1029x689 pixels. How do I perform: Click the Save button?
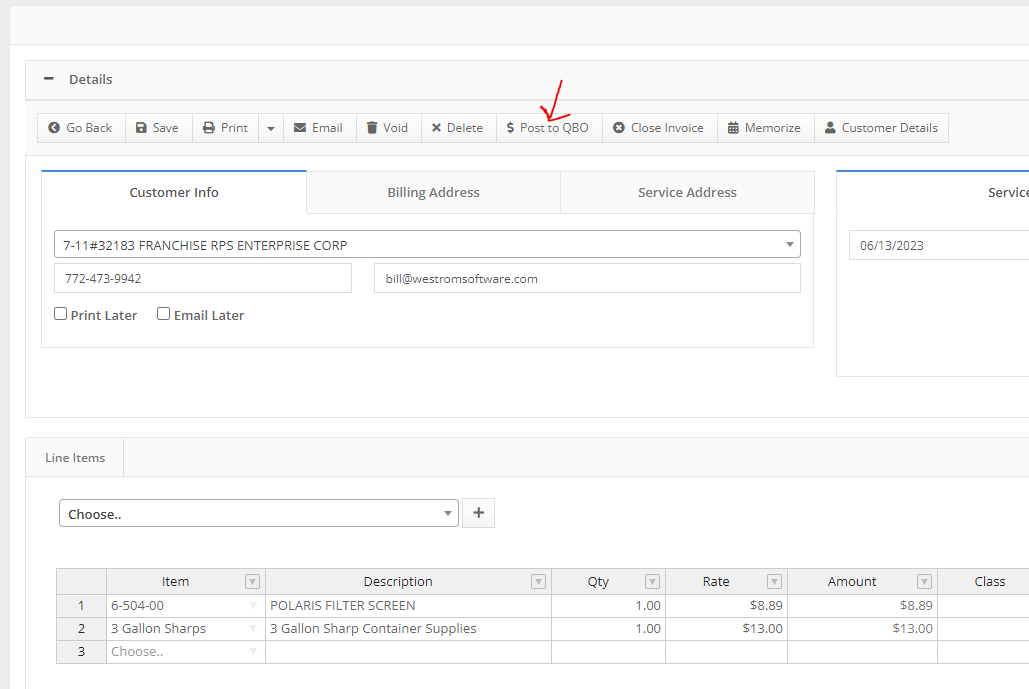coord(158,128)
